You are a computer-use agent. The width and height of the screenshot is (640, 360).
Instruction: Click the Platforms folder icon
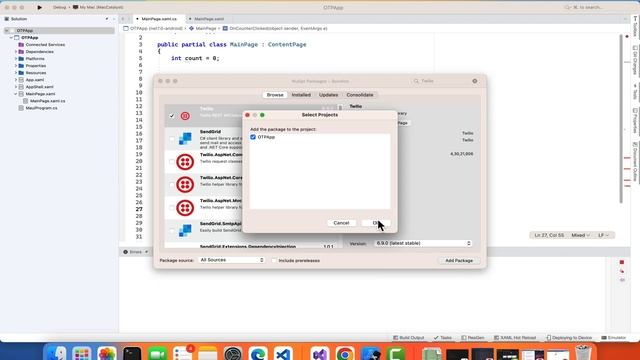click(21, 59)
